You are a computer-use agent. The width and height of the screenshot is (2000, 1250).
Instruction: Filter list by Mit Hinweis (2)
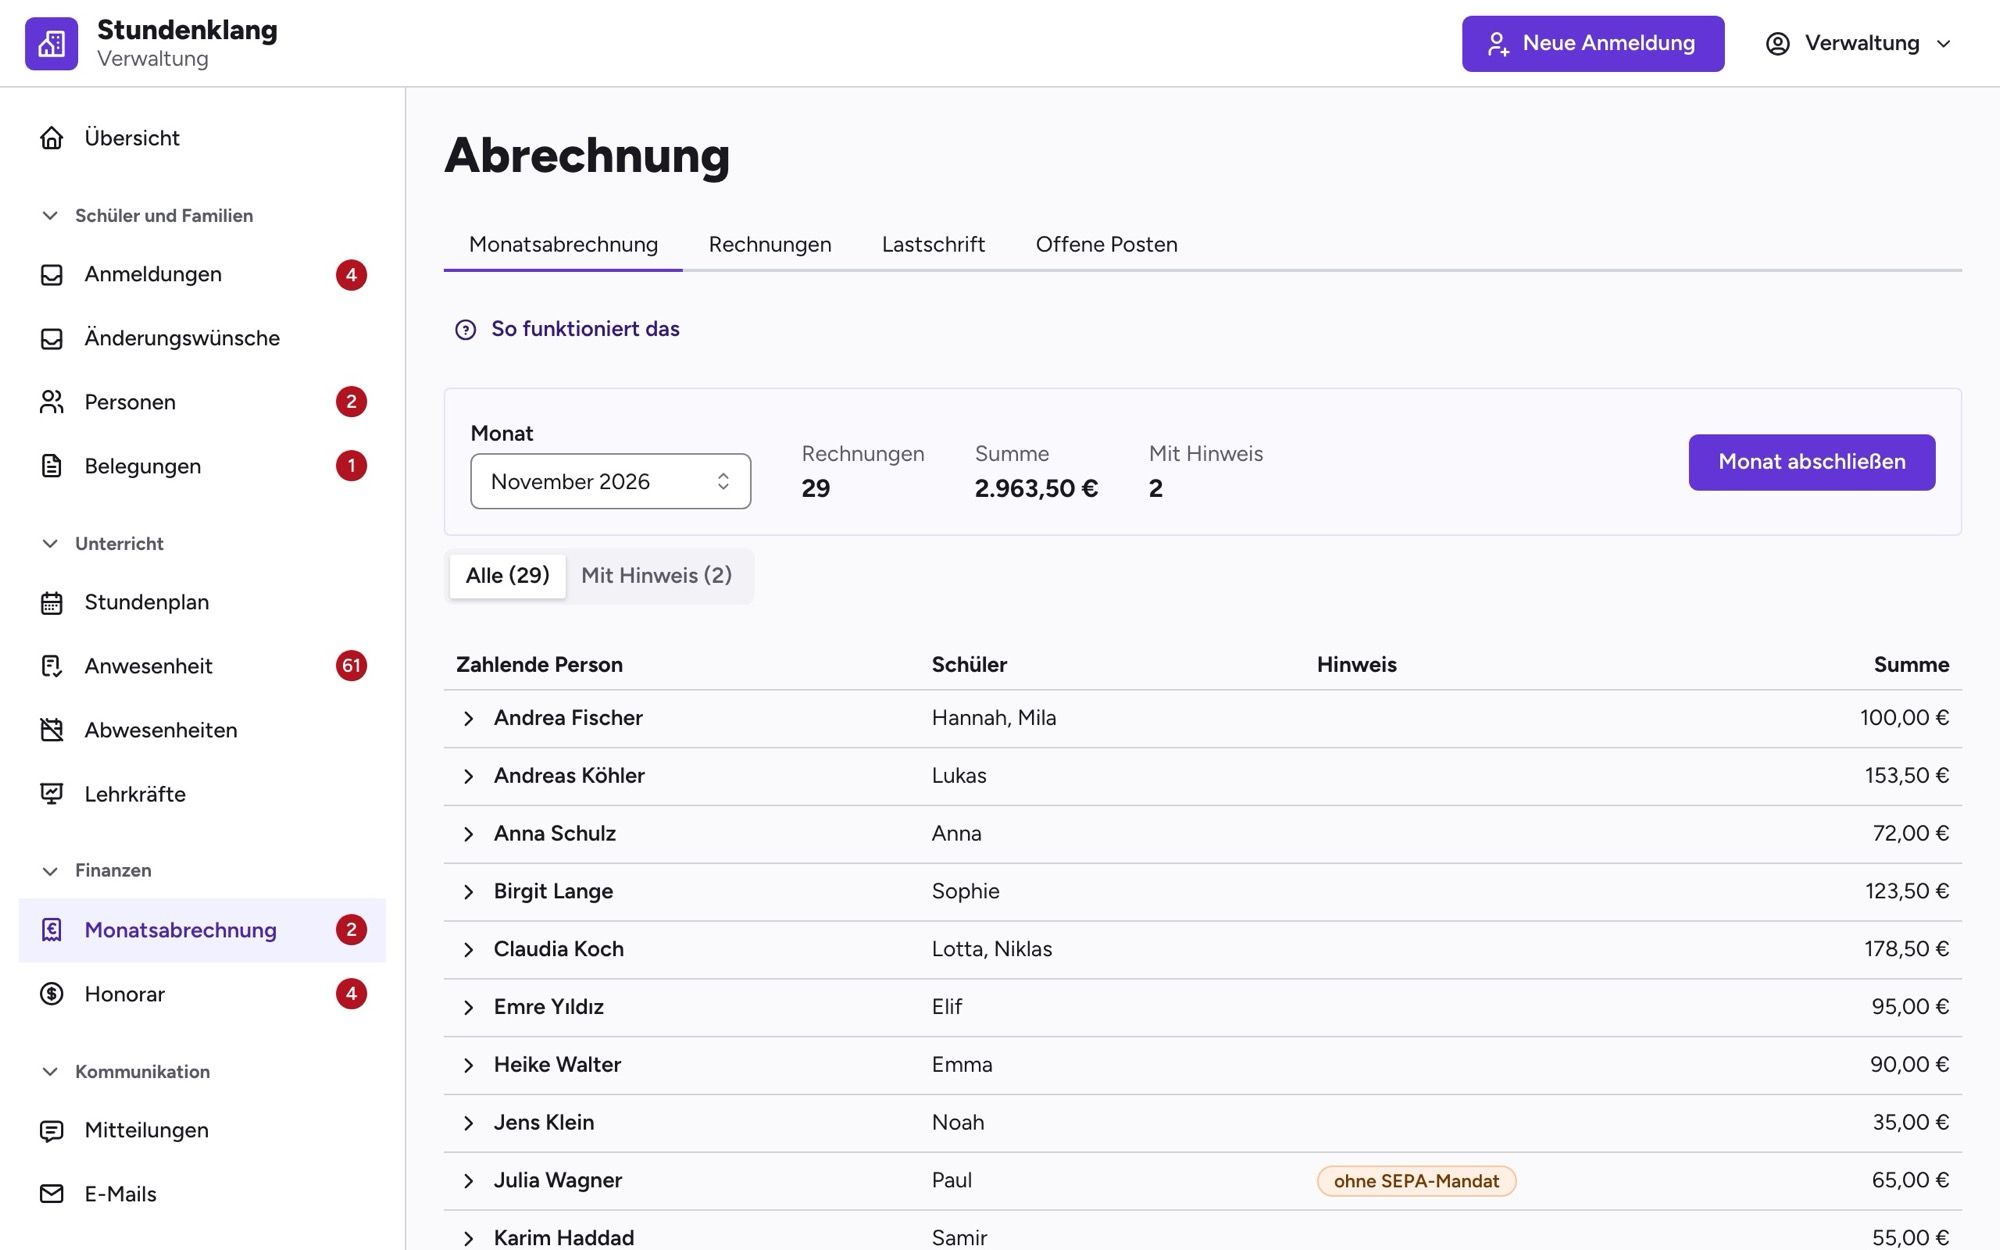[656, 575]
